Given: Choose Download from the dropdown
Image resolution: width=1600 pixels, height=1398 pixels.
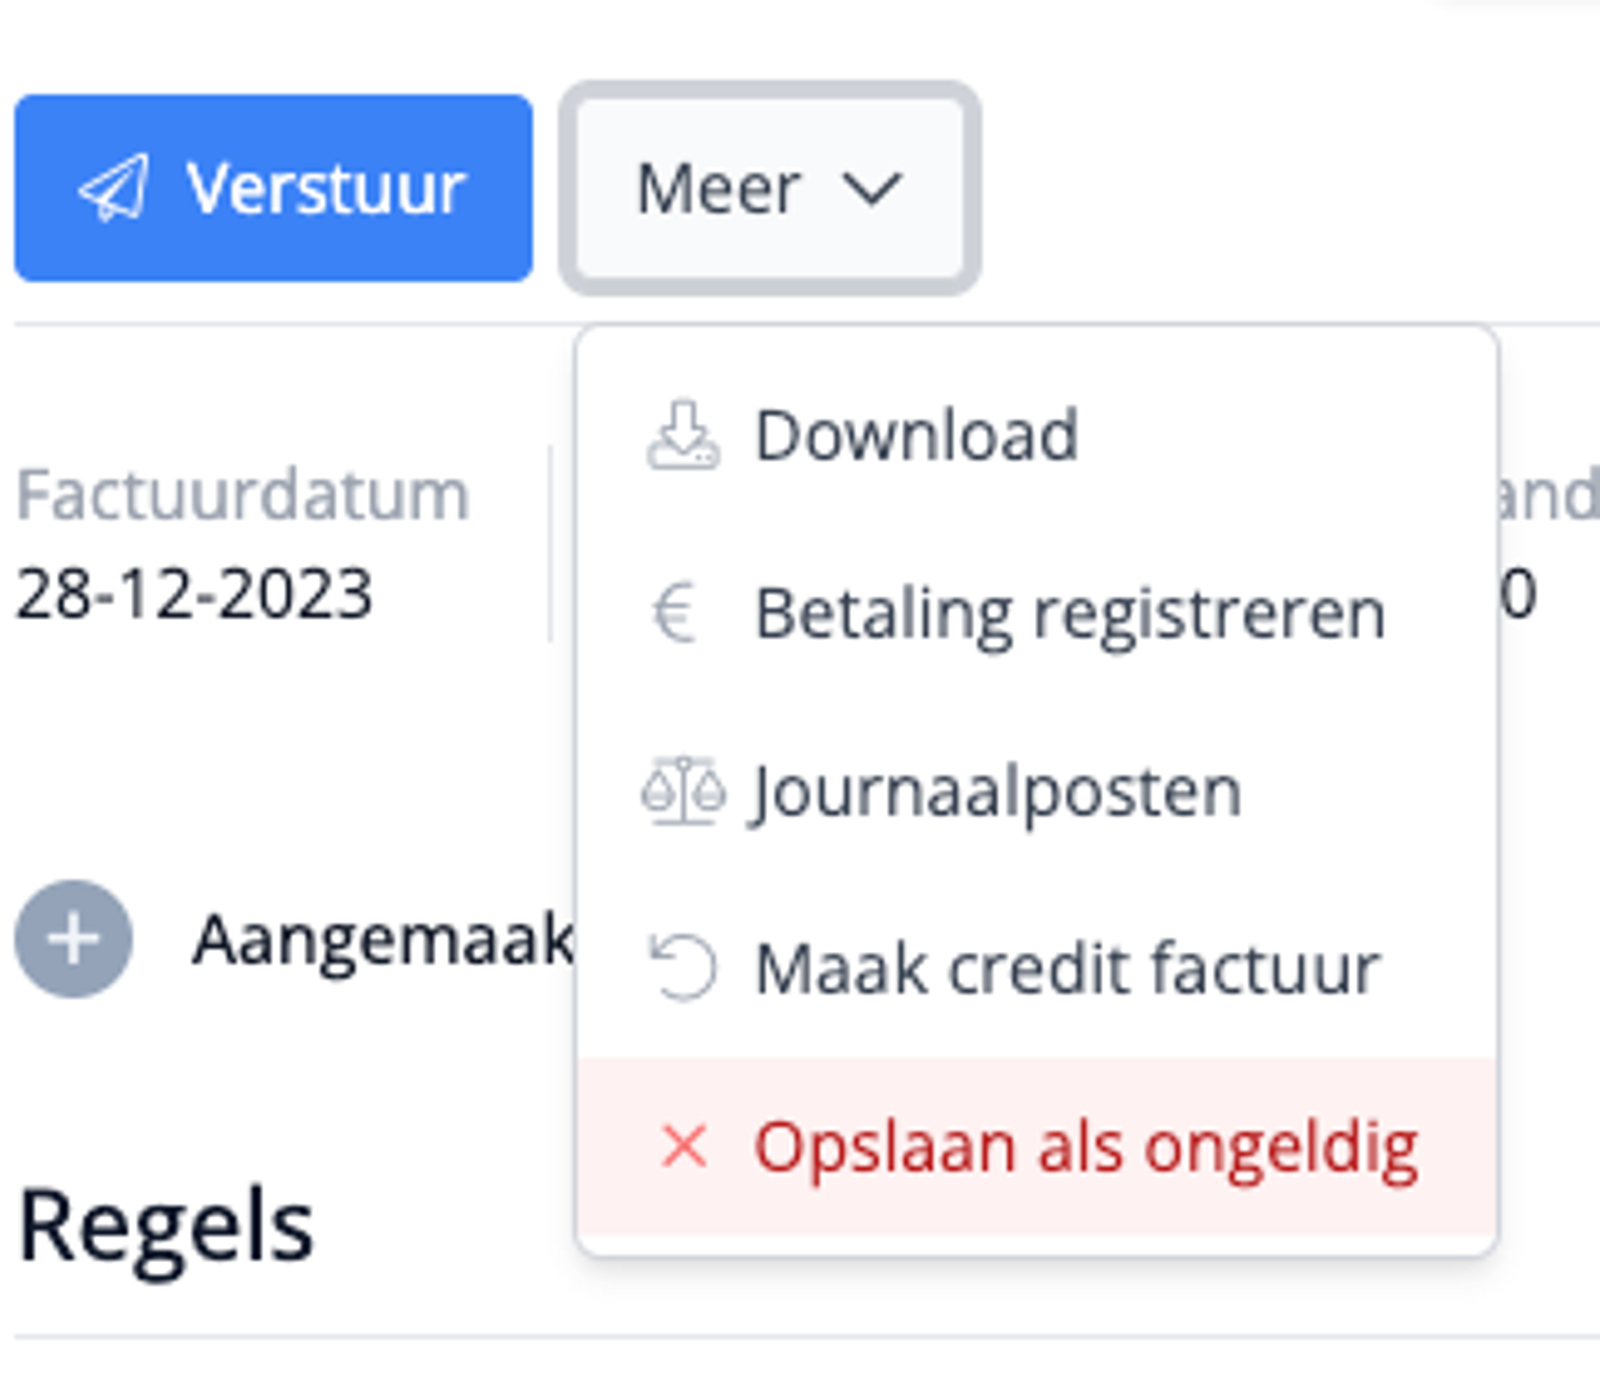Looking at the screenshot, I should point(915,435).
